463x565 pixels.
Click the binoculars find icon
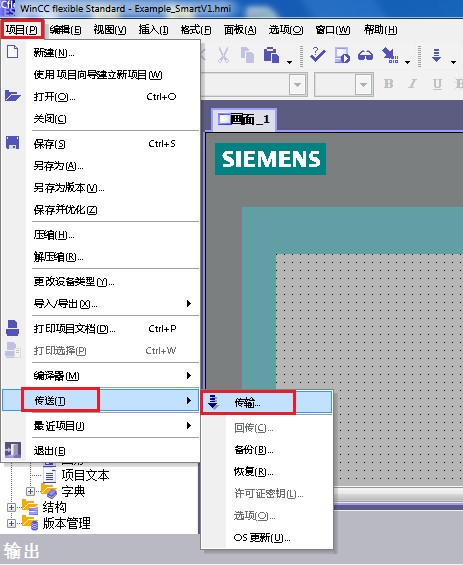click(365, 56)
